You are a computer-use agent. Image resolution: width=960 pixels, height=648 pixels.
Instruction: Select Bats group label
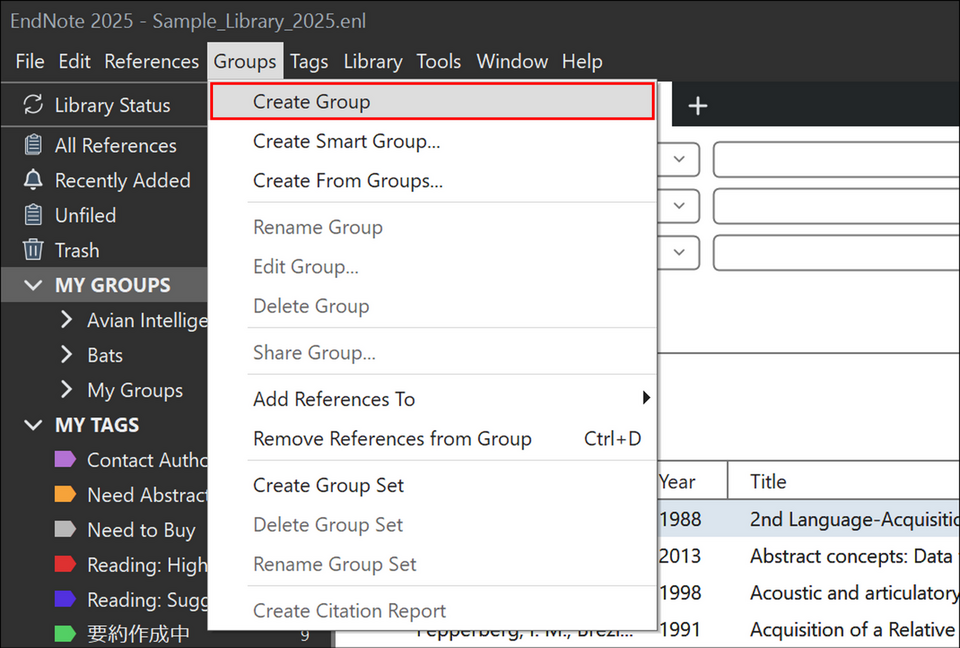click(105, 355)
